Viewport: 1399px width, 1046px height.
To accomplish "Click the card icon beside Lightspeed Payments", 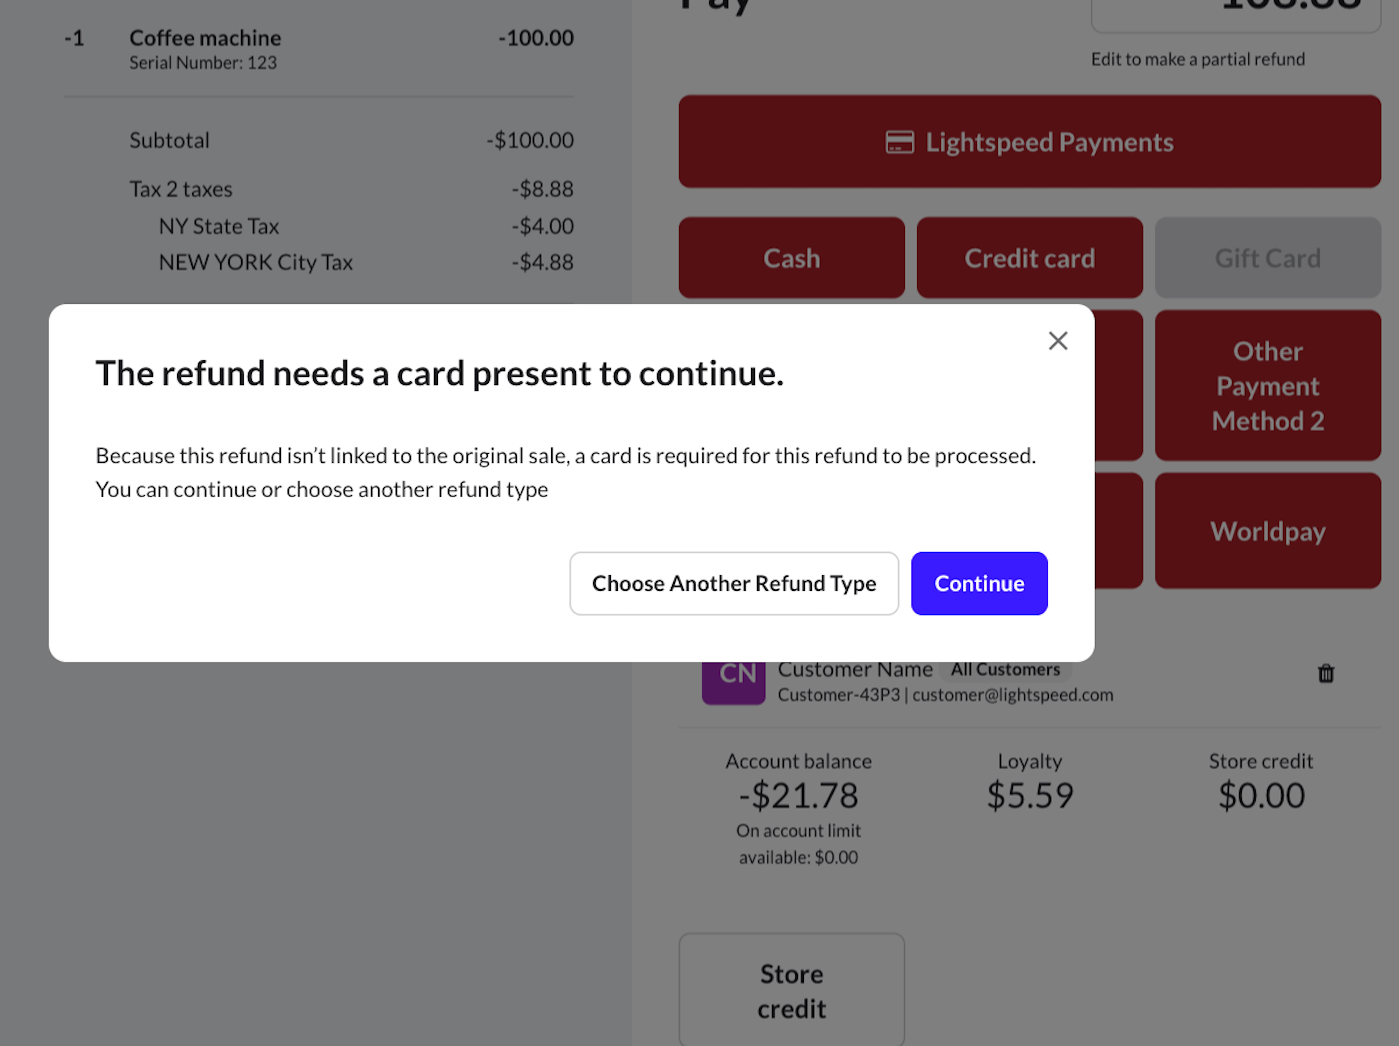I will pos(899,143).
